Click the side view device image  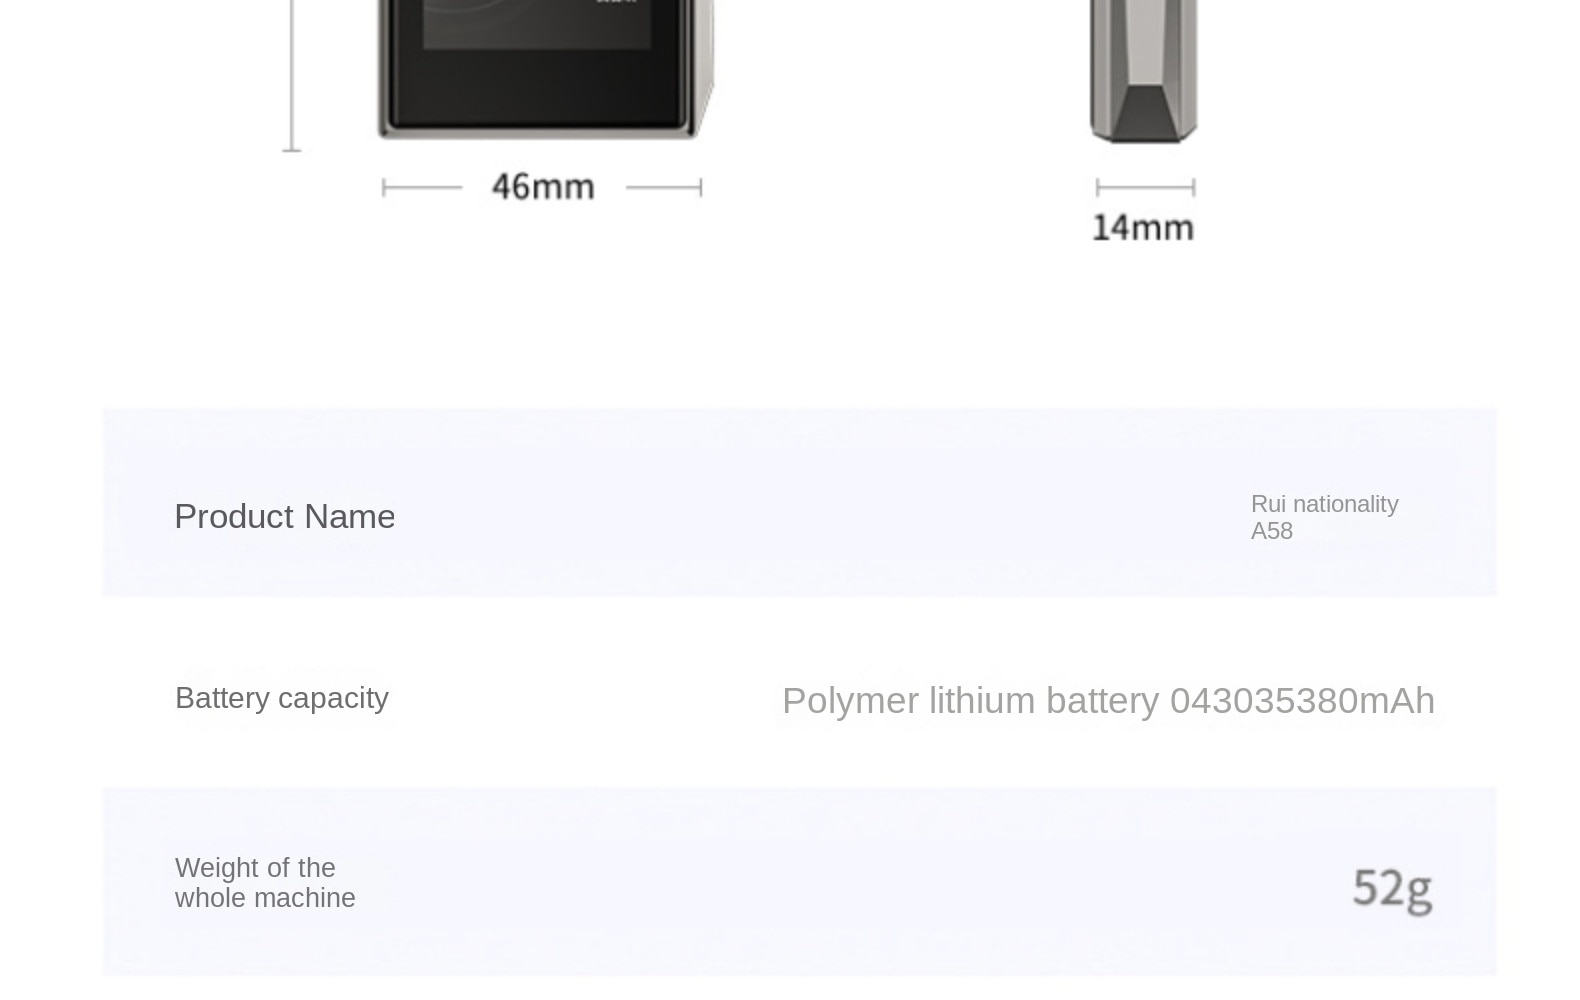tap(1144, 70)
